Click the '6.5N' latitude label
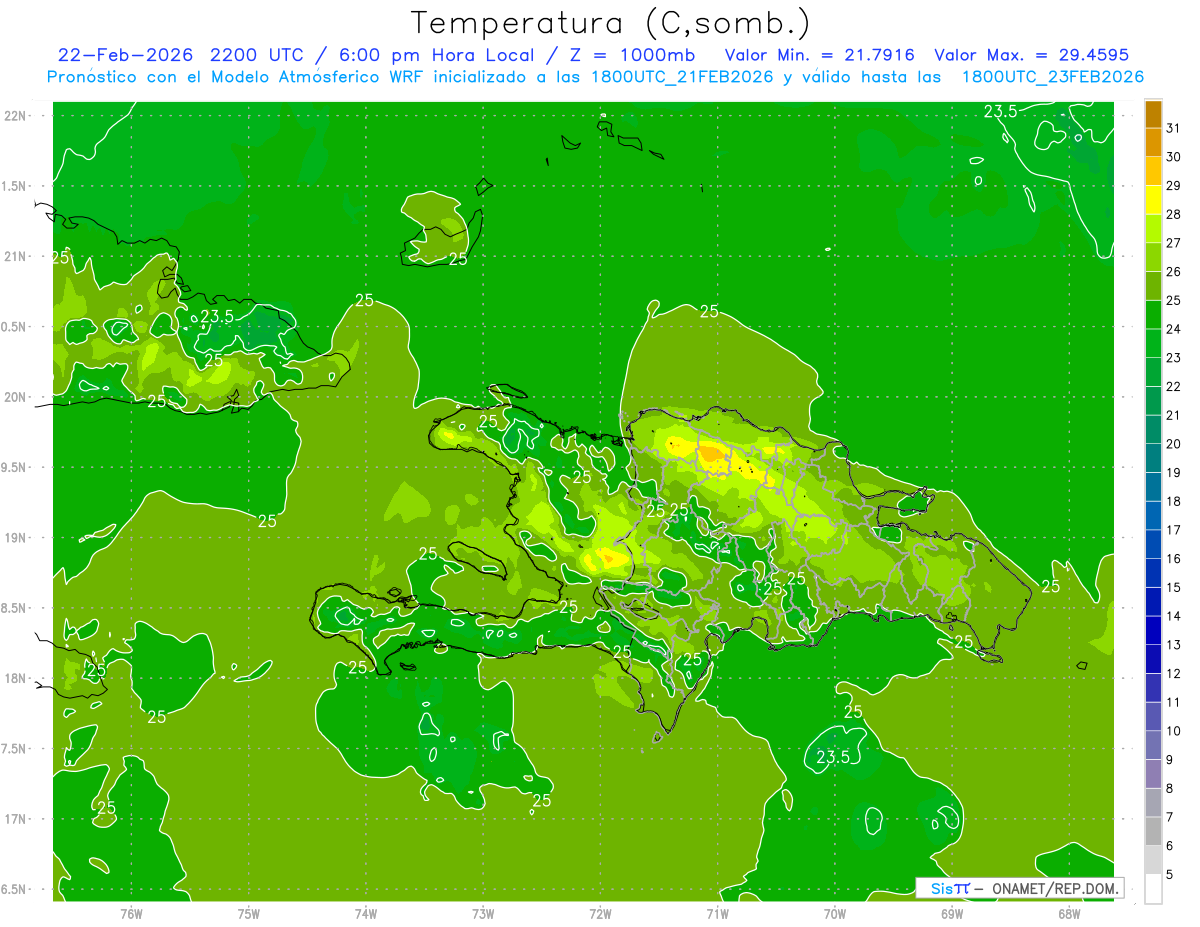This screenshot has height=927, width=1200. [x=15, y=889]
